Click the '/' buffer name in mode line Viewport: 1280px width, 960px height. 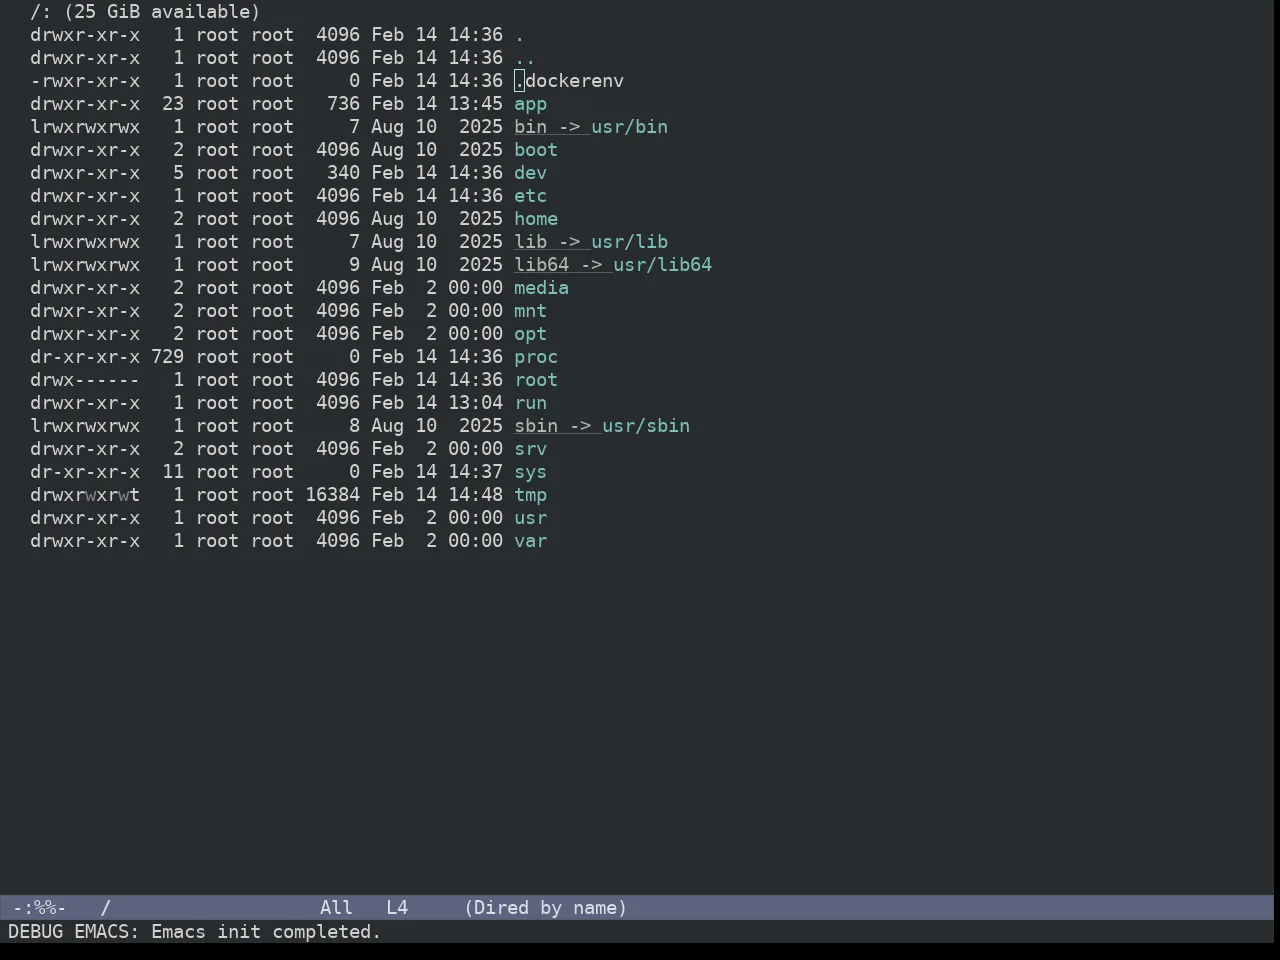[106, 908]
